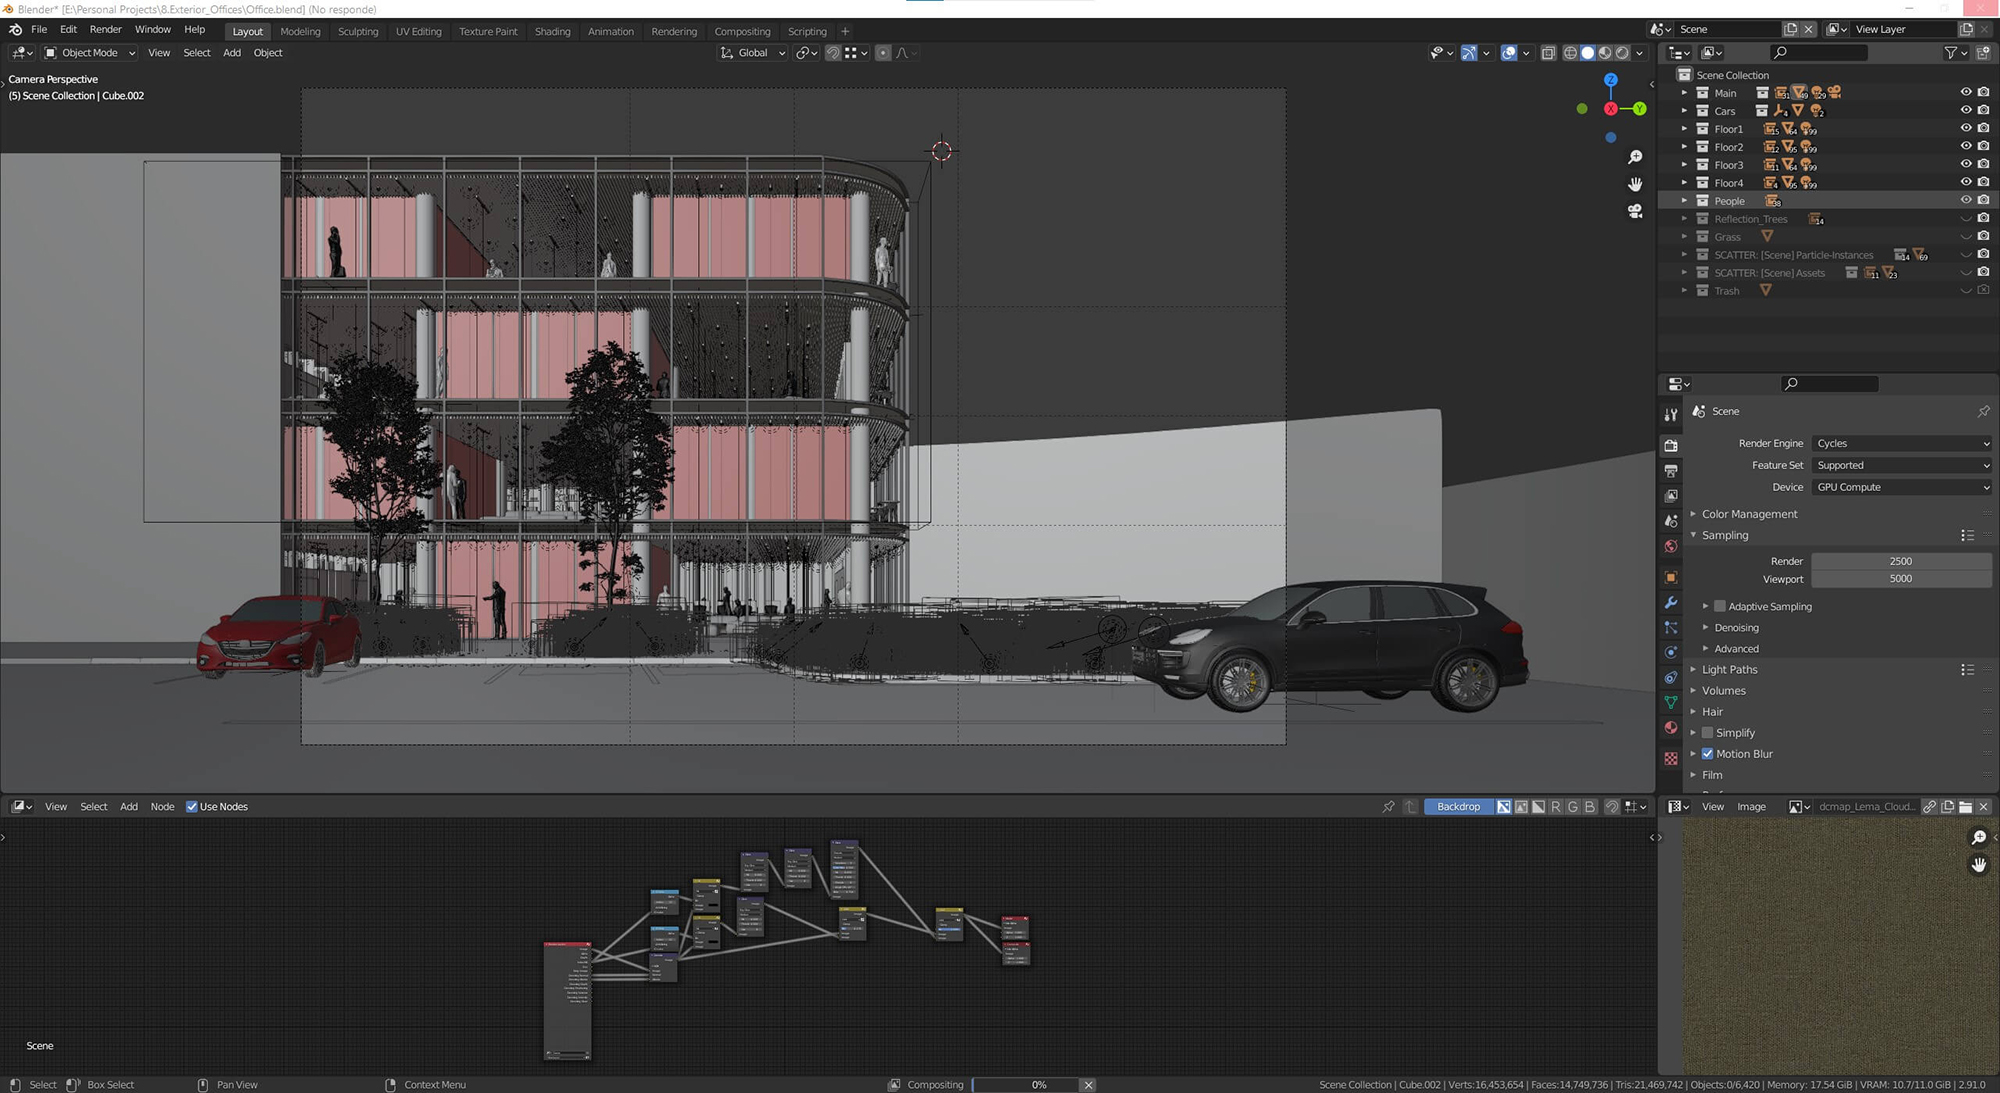Open the Render Engine dropdown set to Cycles
2000x1093 pixels.
click(1900, 443)
